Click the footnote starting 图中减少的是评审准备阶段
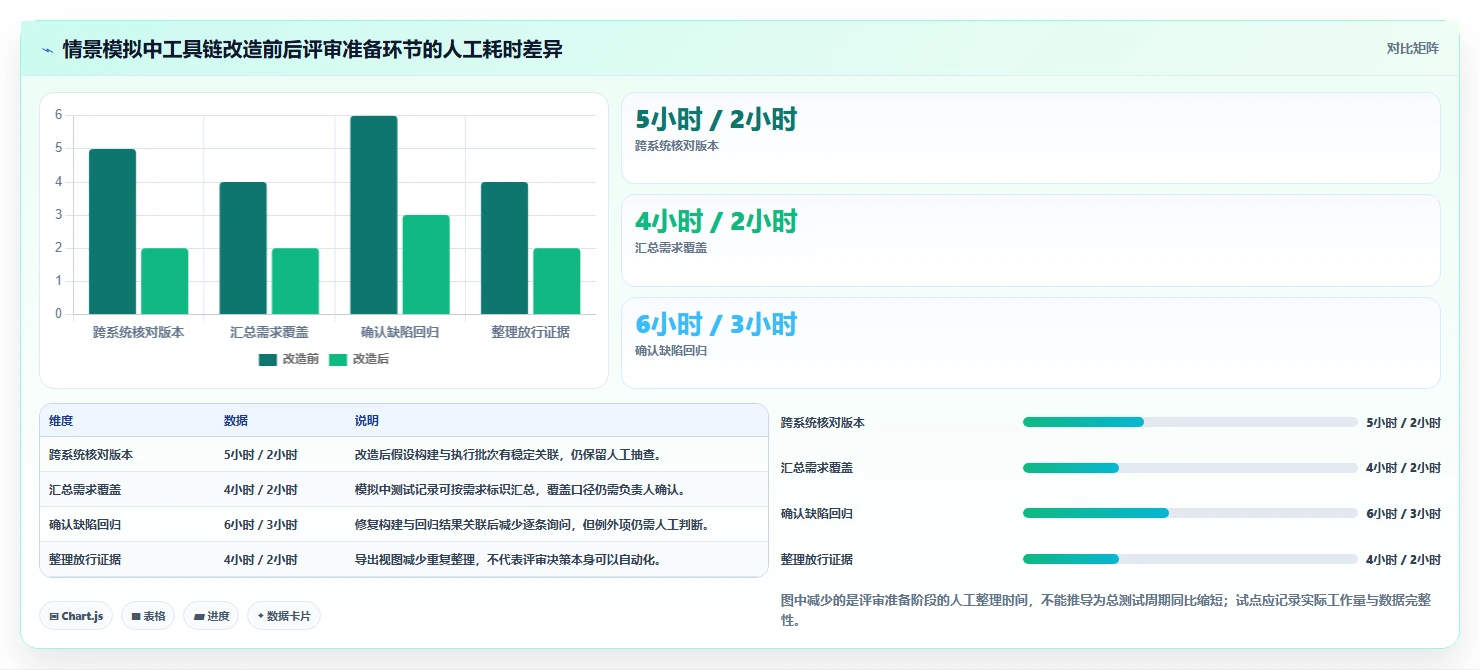 (x=1108, y=610)
